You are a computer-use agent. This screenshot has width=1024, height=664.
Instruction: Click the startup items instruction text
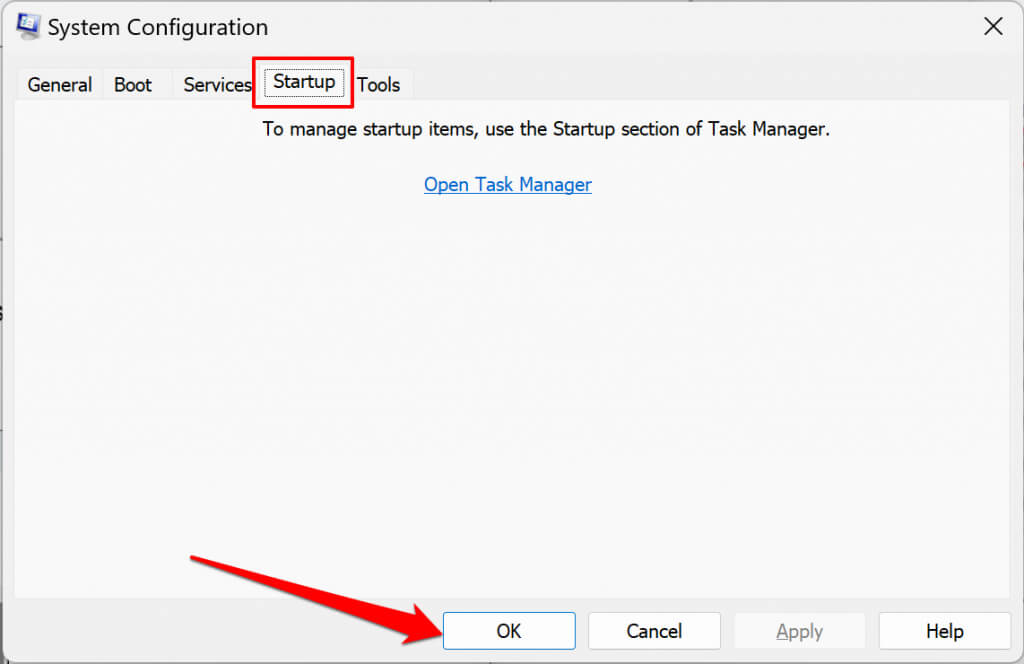pyautogui.click(x=546, y=129)
